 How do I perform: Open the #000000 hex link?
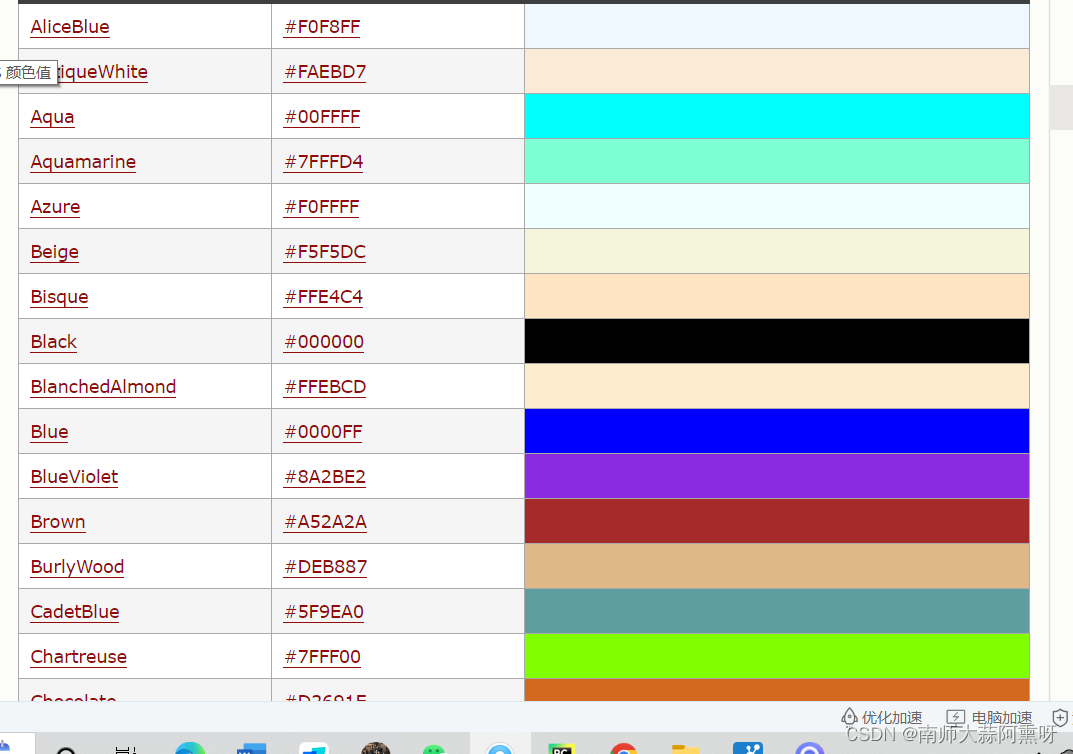point(324,342)
